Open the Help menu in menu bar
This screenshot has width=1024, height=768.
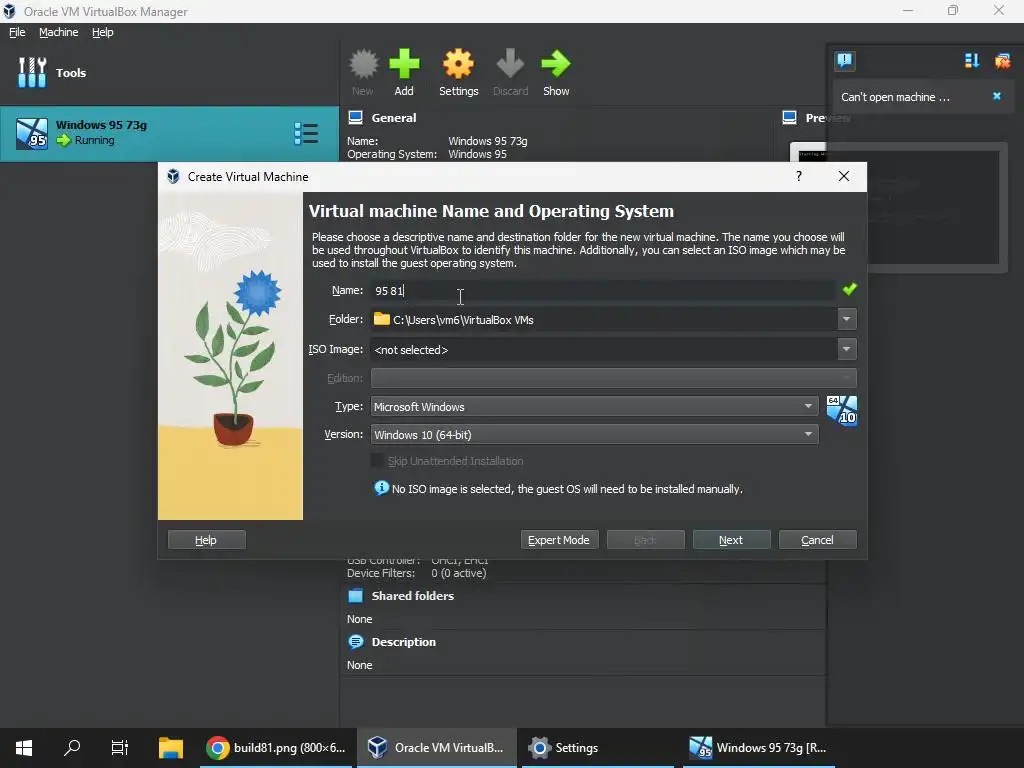tap(103, 32)
